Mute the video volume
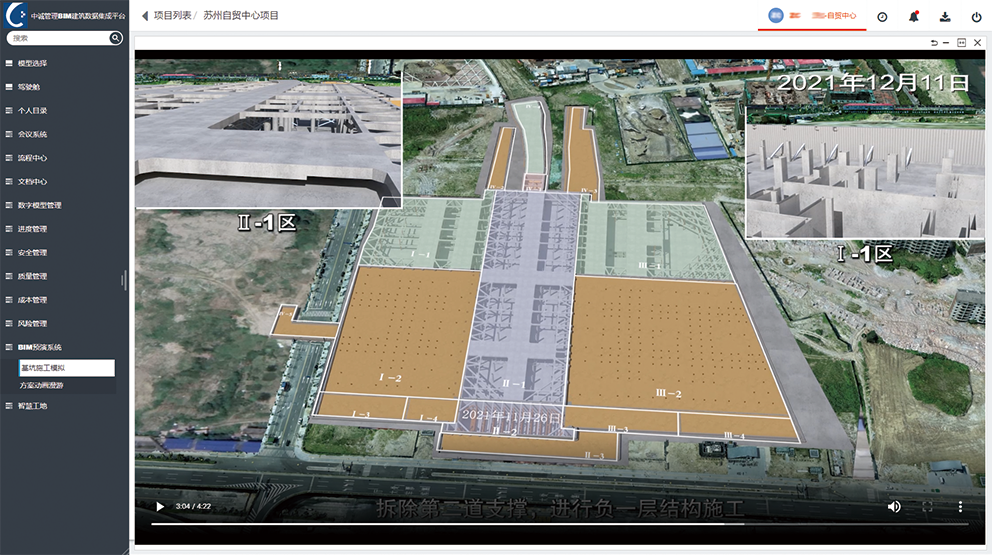 click(894, 507)
